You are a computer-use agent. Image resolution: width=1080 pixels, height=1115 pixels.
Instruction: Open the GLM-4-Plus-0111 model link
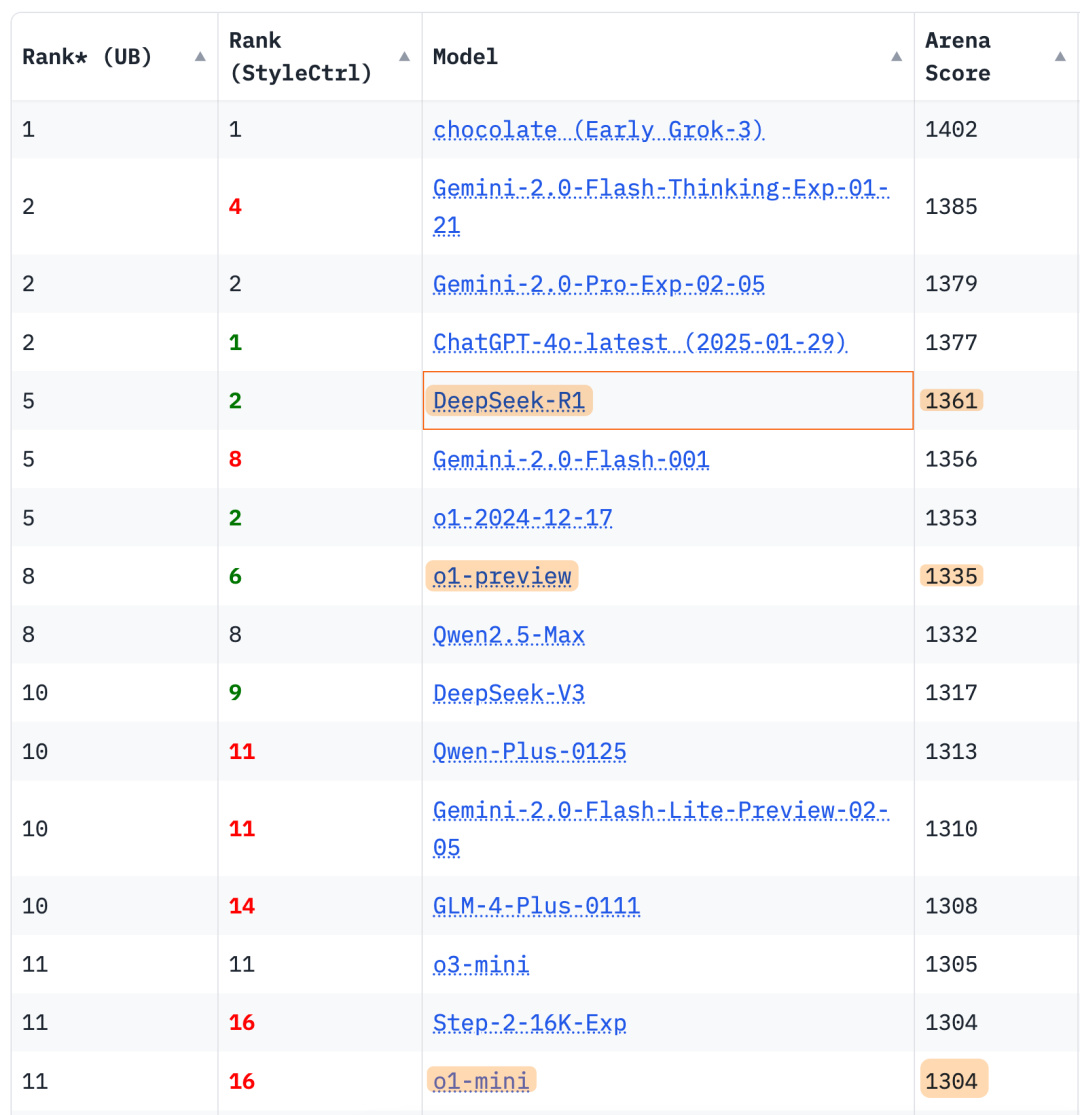pos(536,906)
